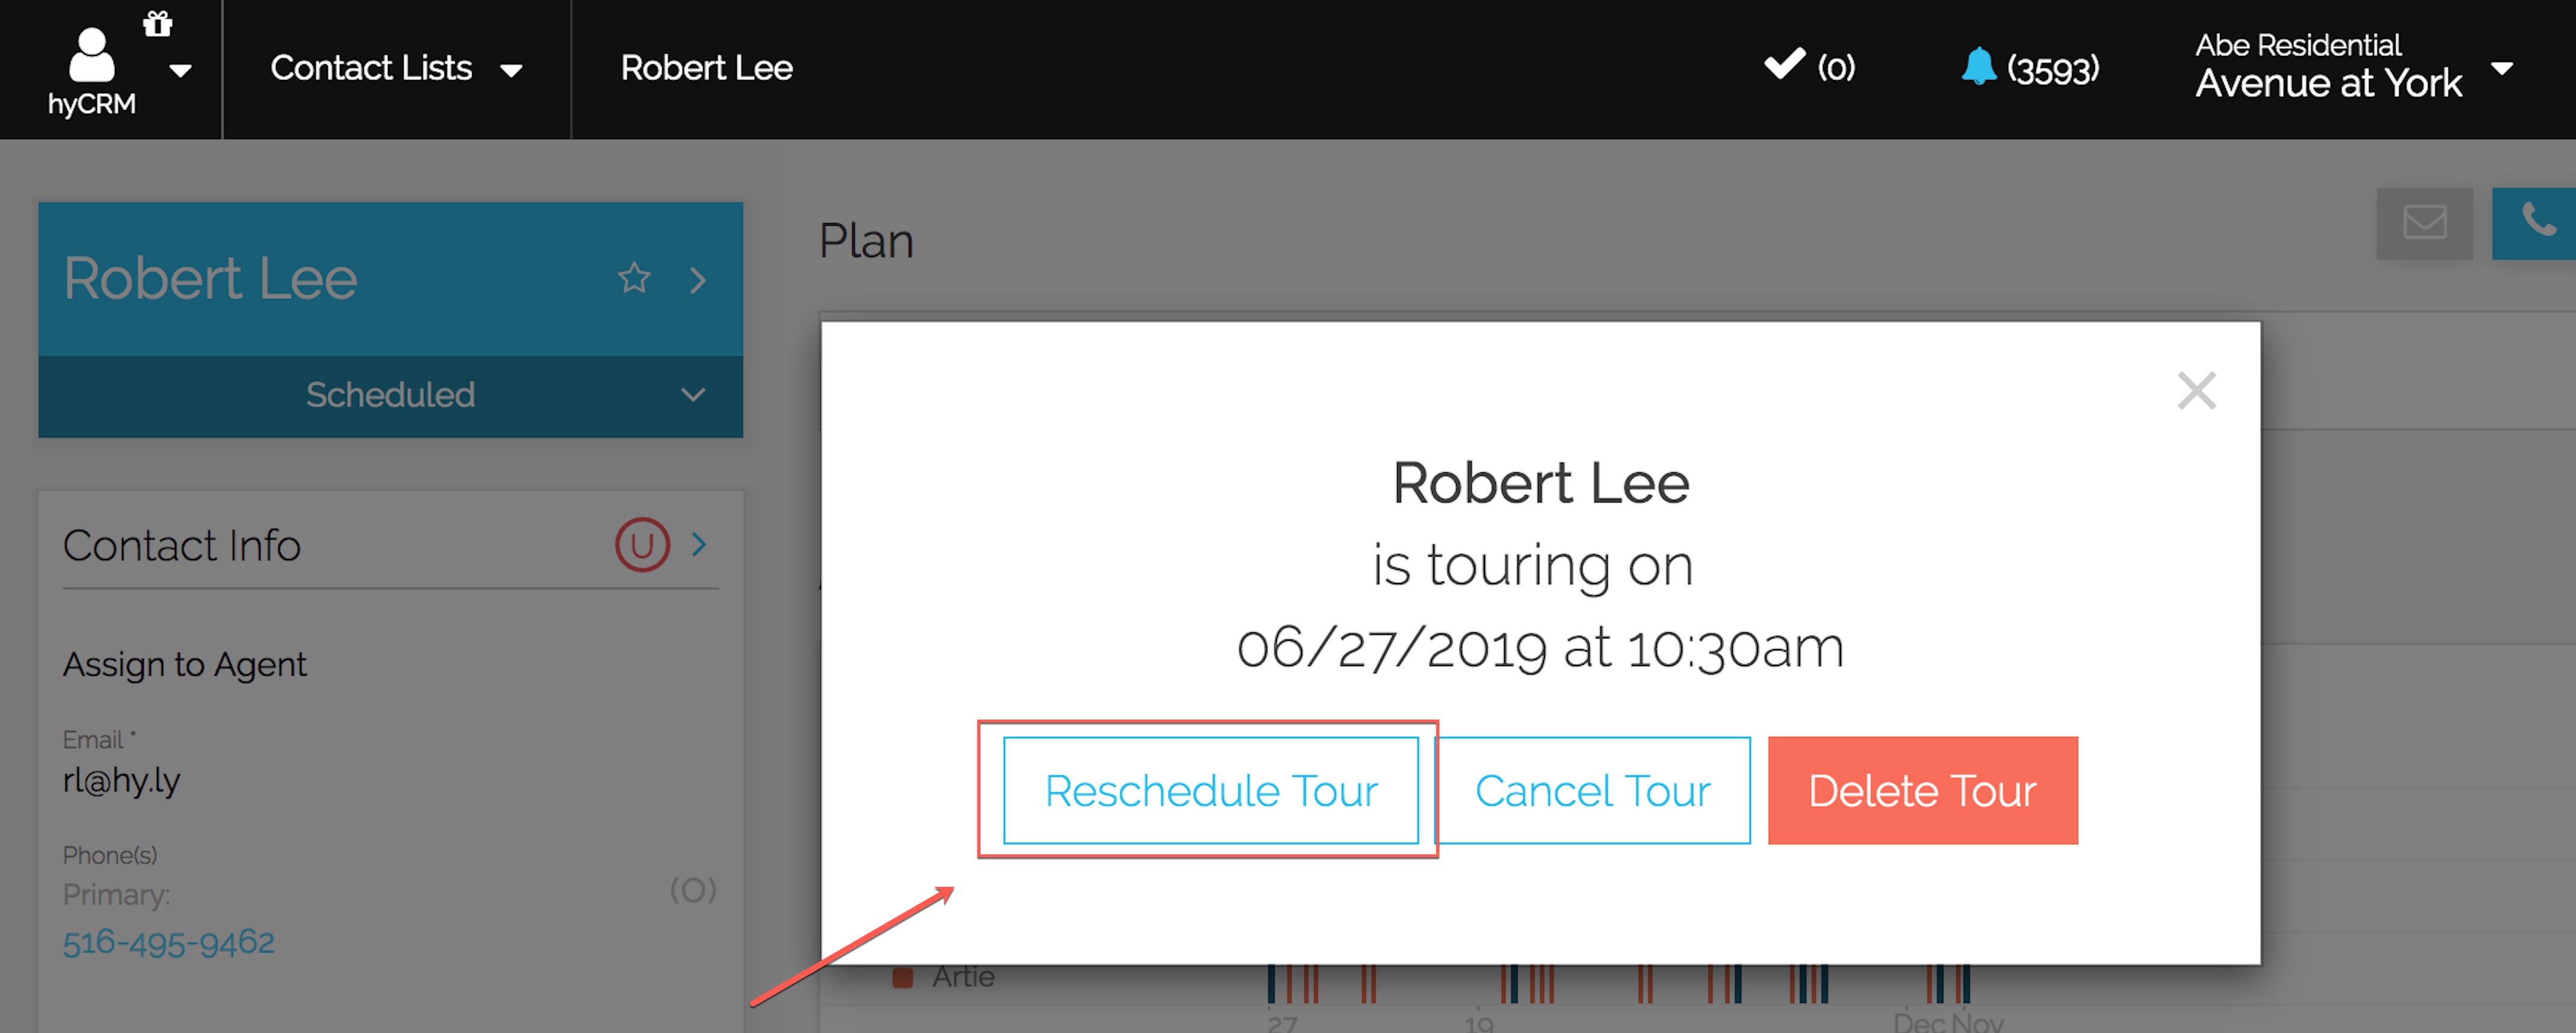Click the email envelope icon button
The height and width of the screenshot is (1033, 2576).
[x=2424, y=222]
